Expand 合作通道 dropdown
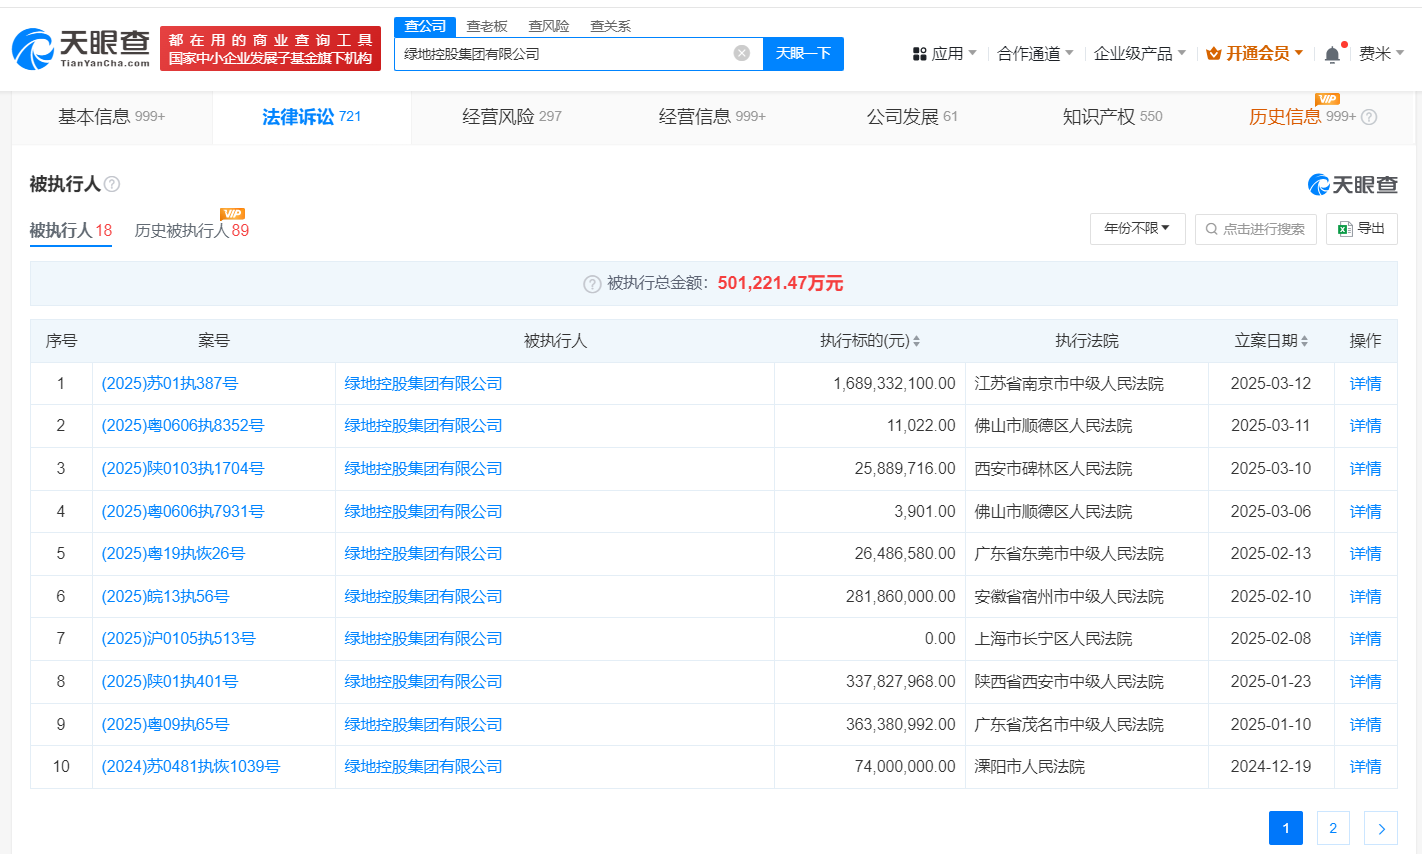Image resolution: width=1422 pixels, height=854 pixels. [x=1035, y=54]
